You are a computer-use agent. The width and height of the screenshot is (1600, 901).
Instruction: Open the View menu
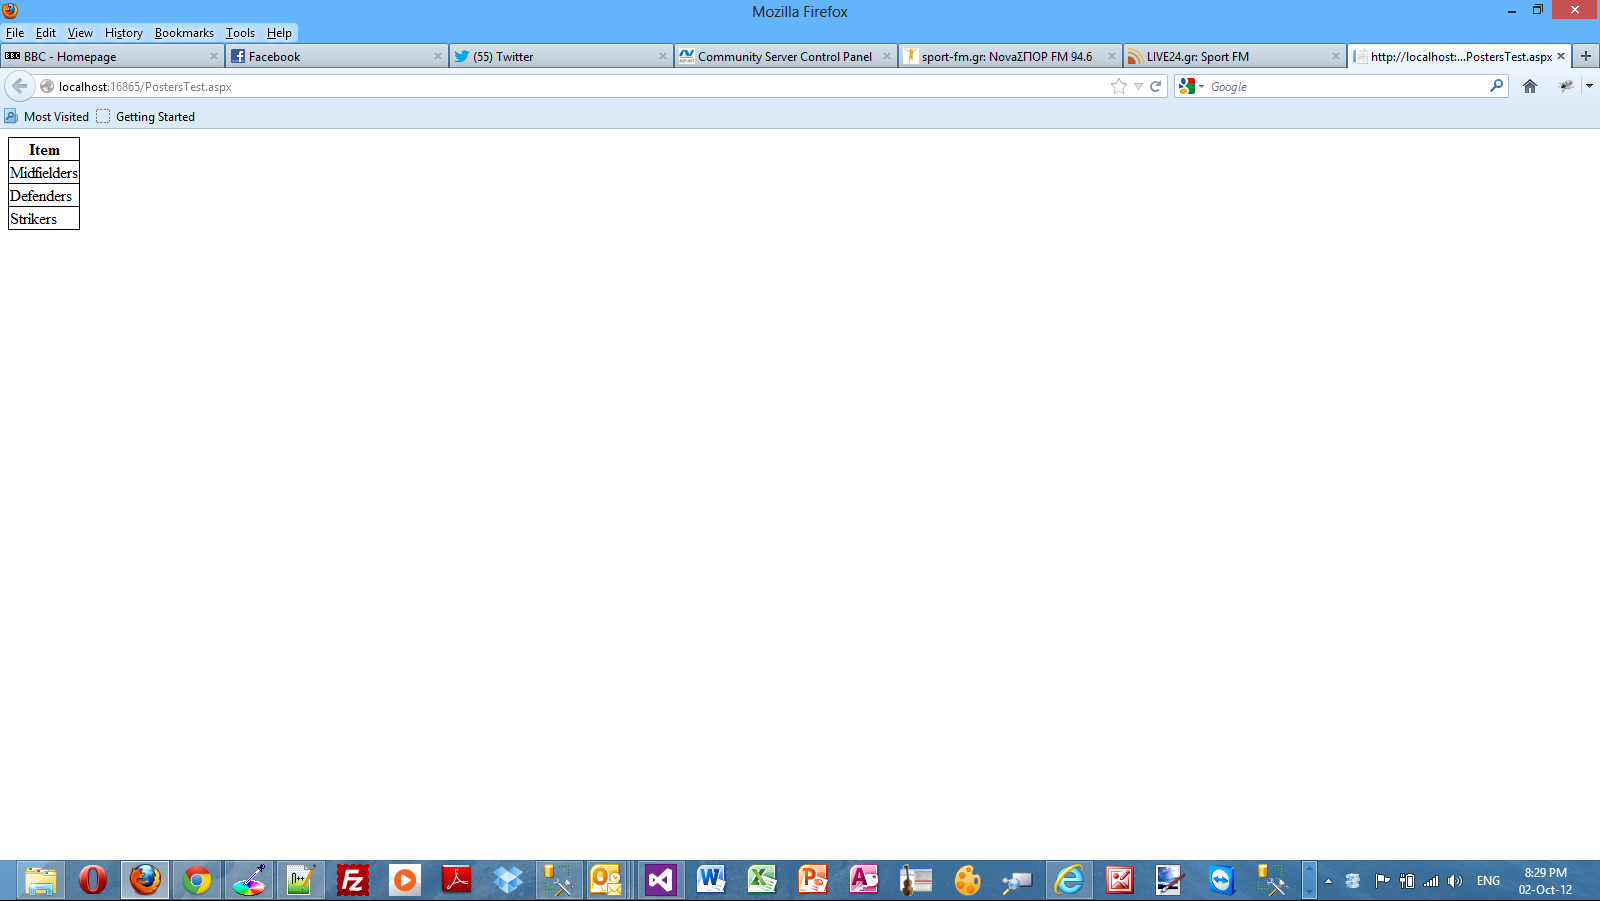pyautogui.click(x=80, y=33)
